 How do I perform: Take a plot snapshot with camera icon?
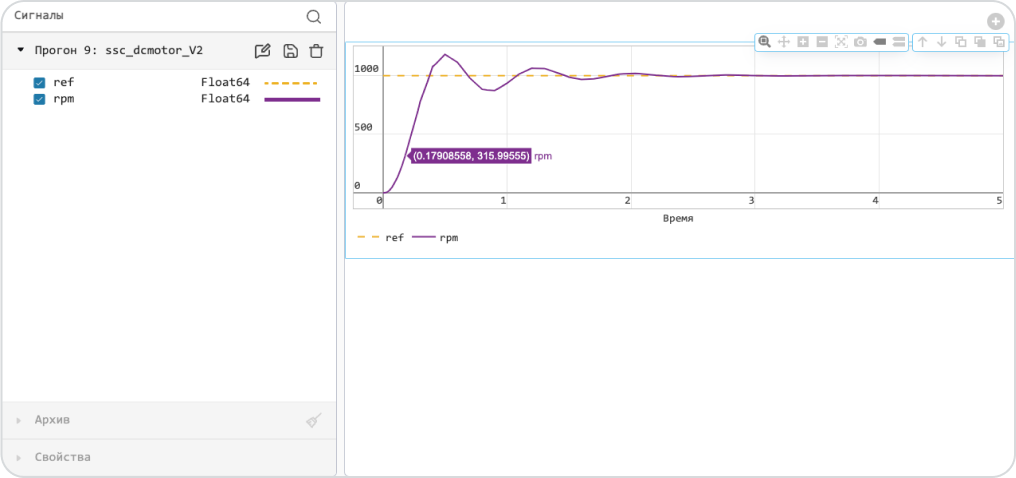click(860, 42)
